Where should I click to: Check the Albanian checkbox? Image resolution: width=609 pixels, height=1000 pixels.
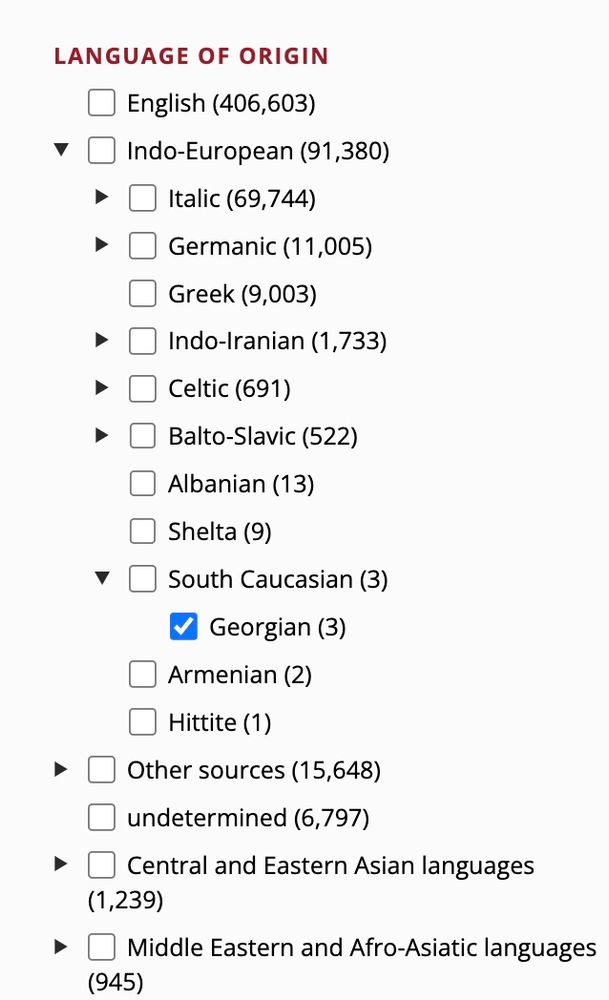click(142, 483)
